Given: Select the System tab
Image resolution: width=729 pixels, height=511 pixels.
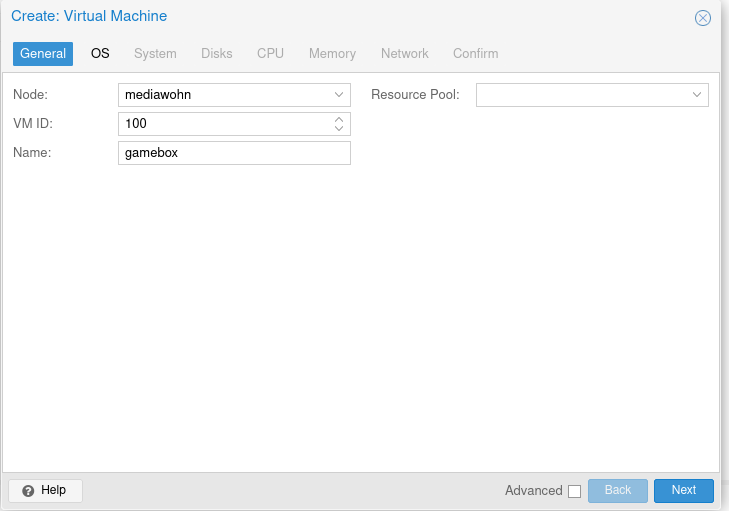Looking at the screenshot, I should 155,54.
